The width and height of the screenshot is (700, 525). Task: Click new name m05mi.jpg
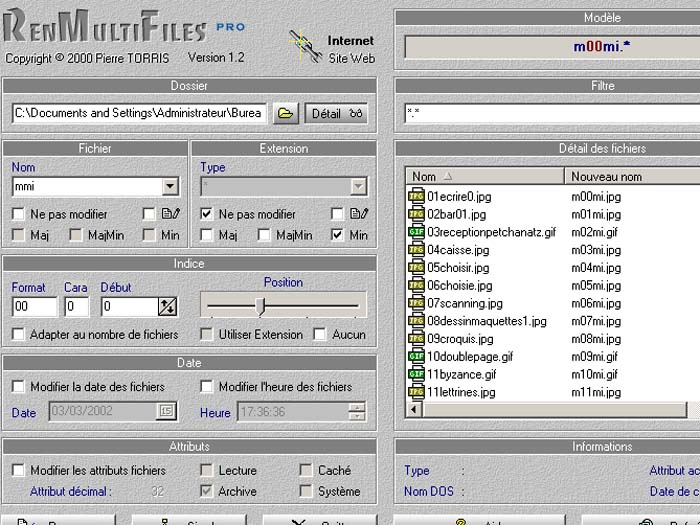click(596, 285)
